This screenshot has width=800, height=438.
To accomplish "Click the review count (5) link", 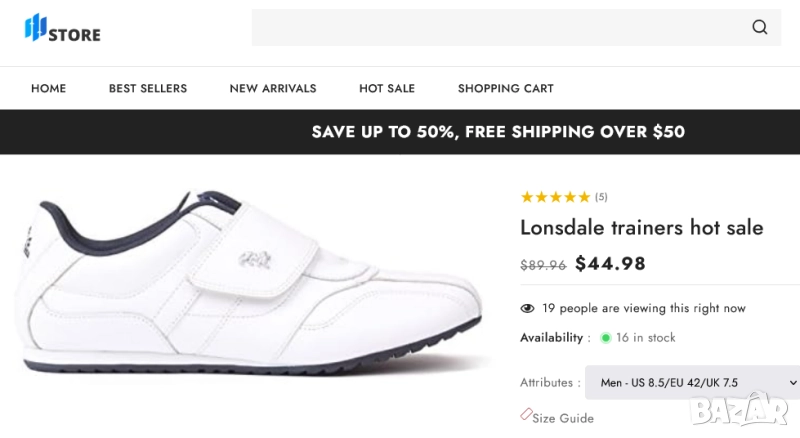I will pyautogui.click(x=601, y=197).
